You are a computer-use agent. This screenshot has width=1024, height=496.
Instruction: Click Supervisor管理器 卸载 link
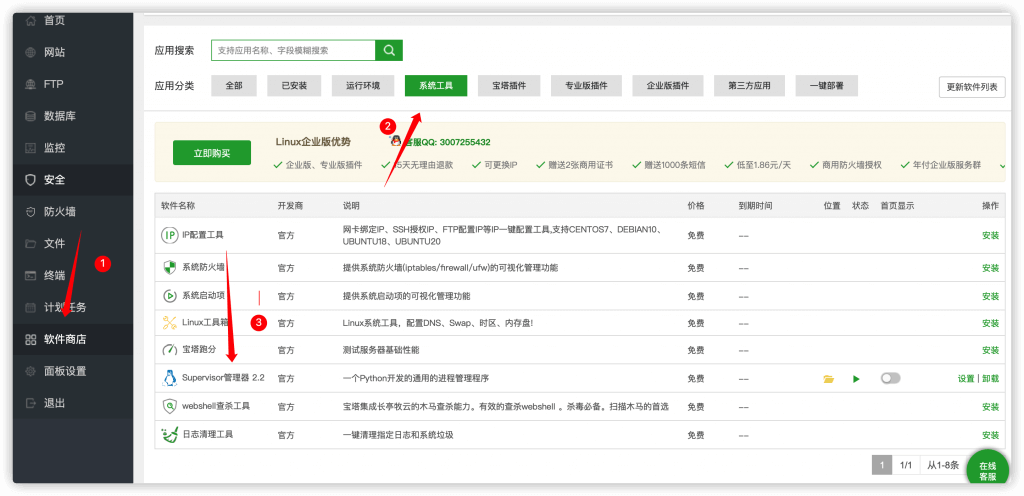click(x=990, y=379)
